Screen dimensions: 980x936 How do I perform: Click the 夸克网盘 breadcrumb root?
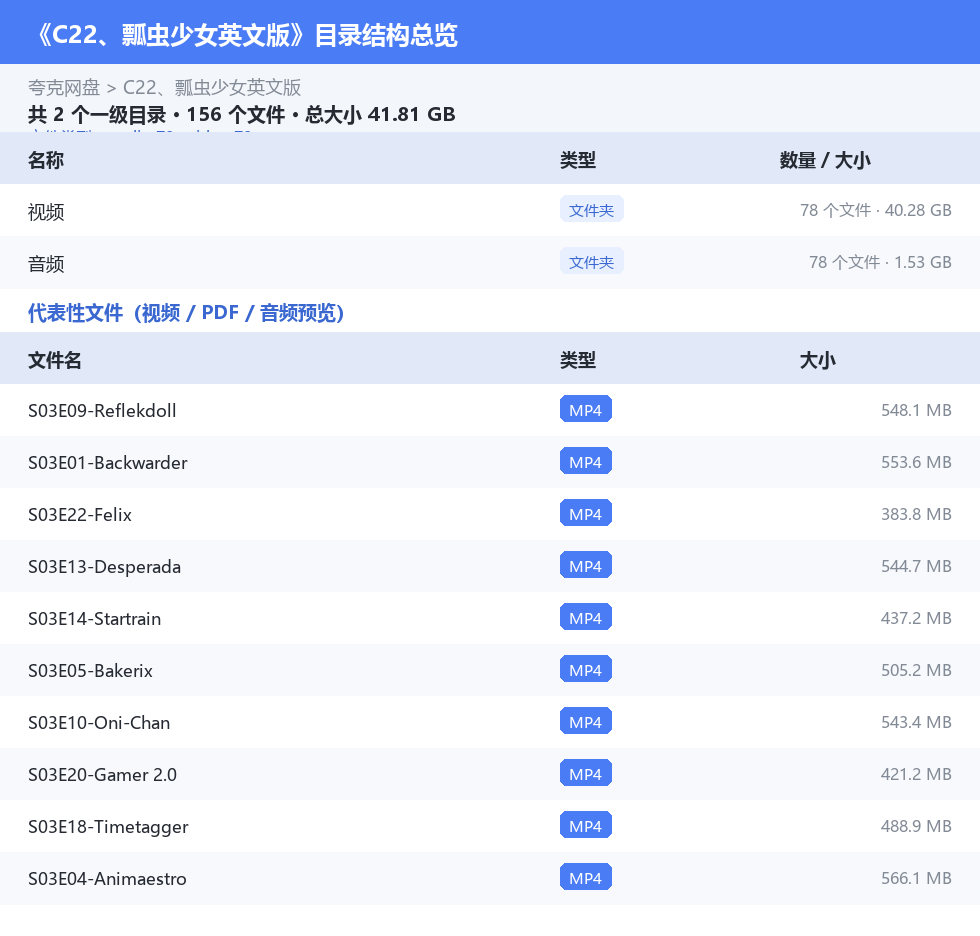[64, 87]
